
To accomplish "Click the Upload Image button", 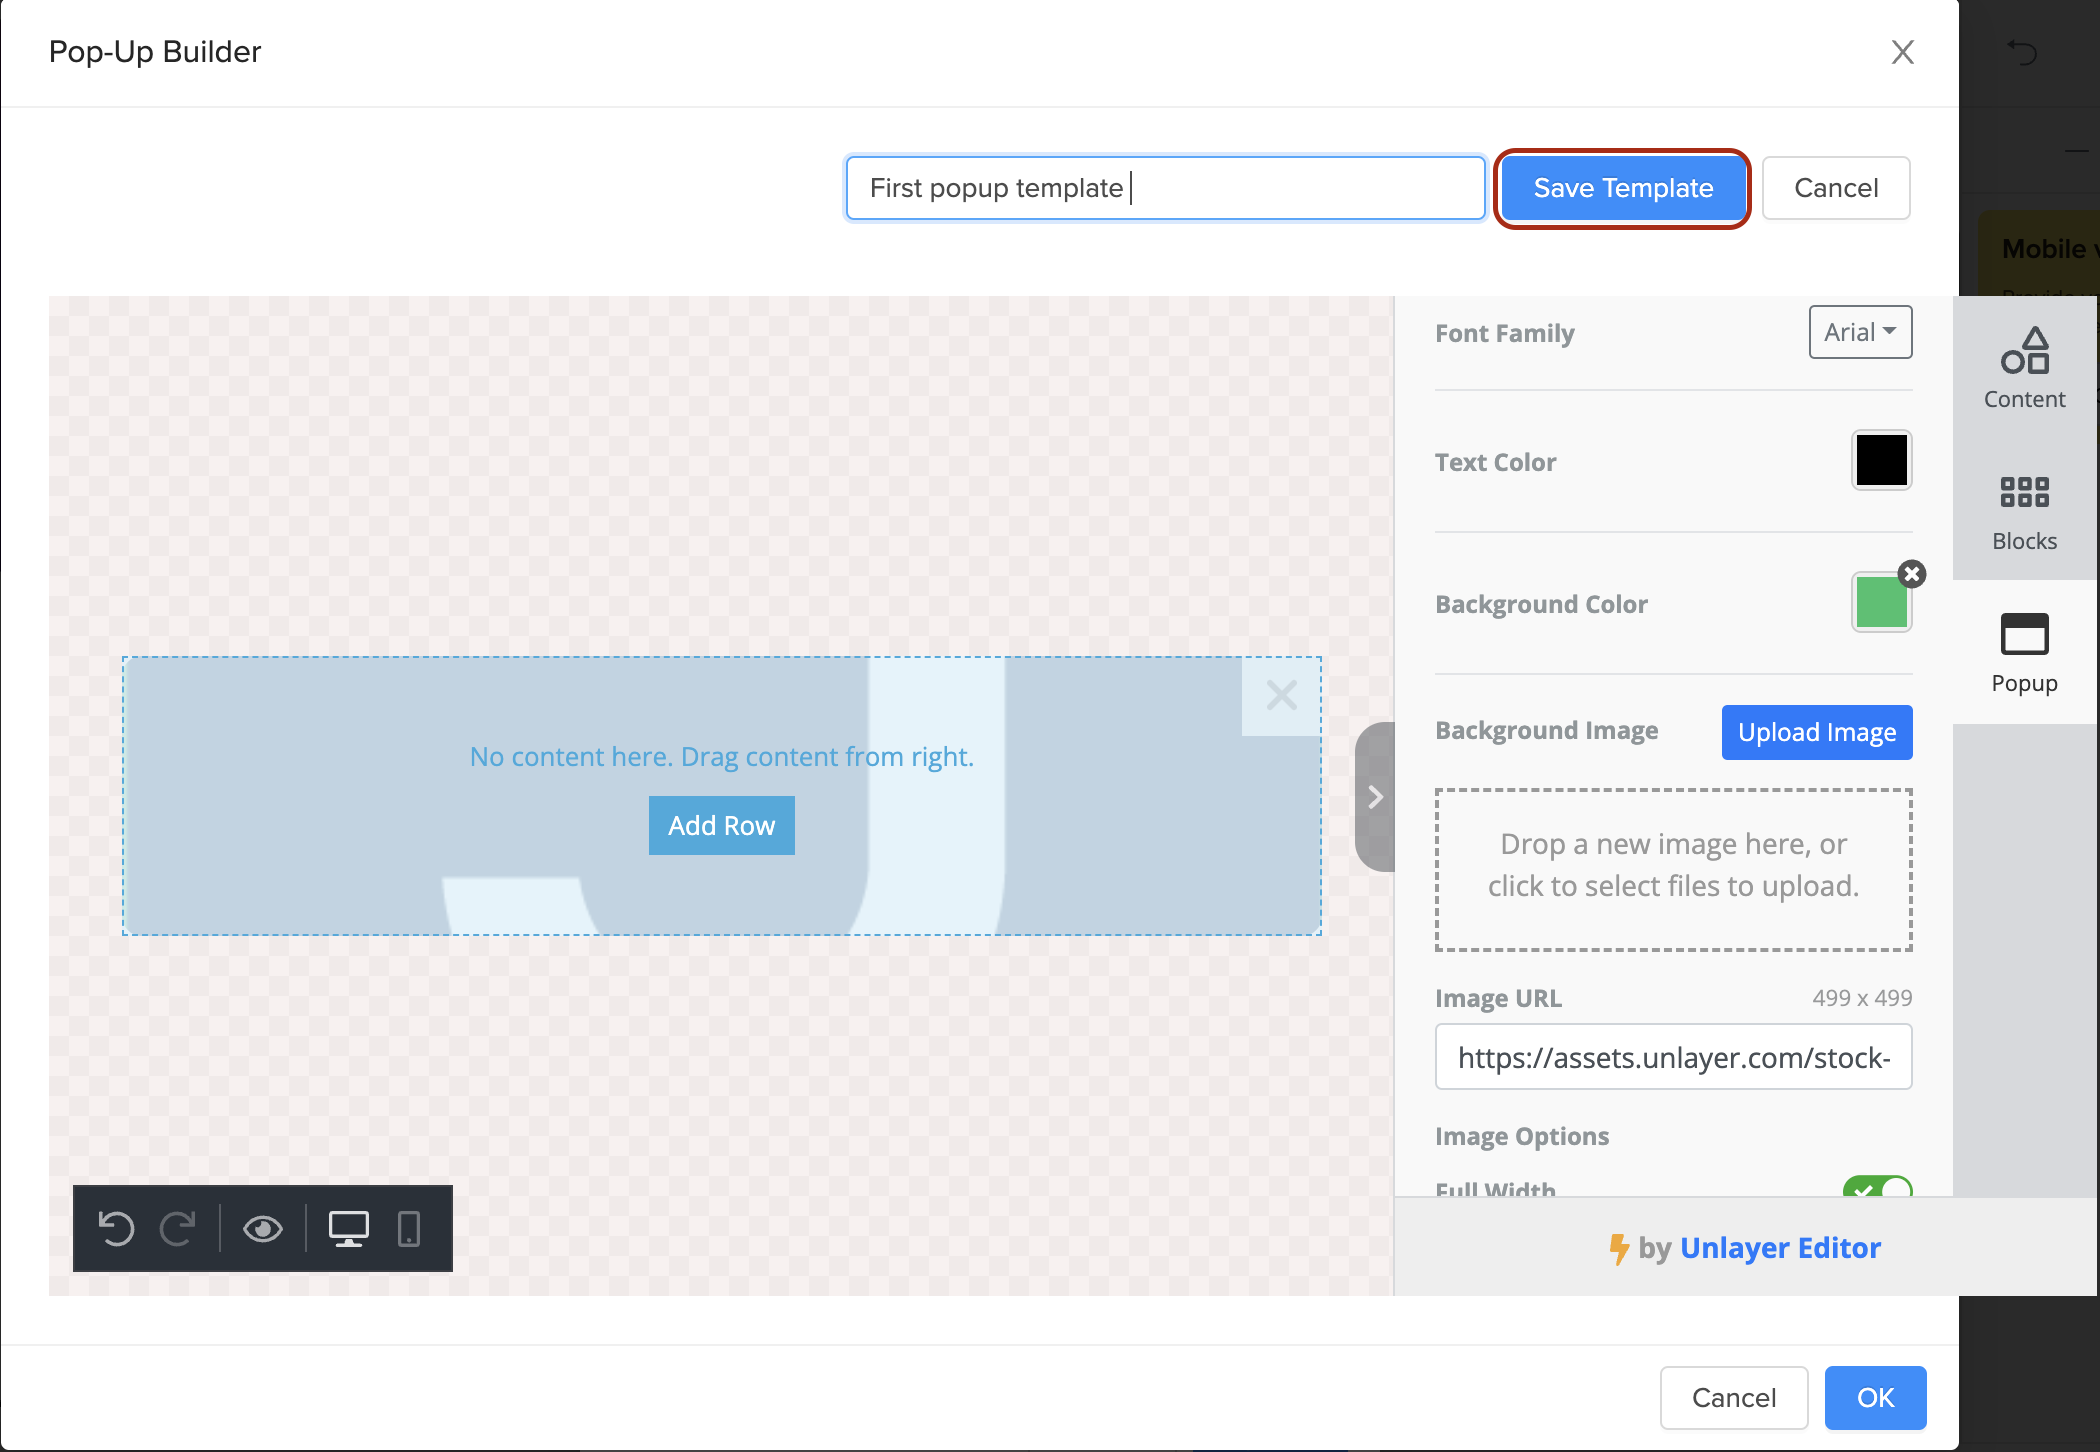I will coord(1816,732).
